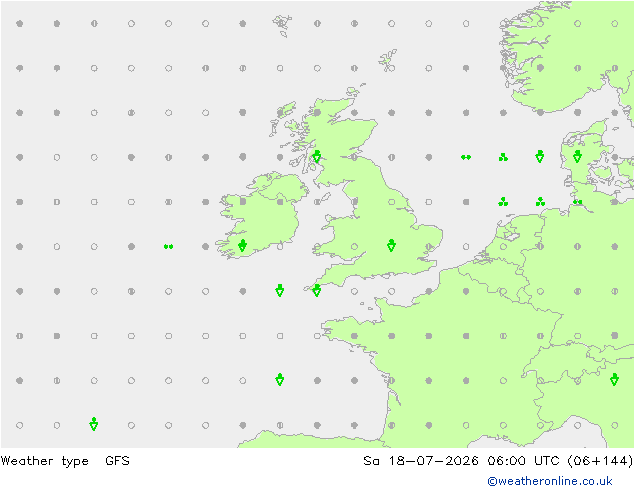Screen dimensions: 634x490
Task: Click the shower symbol in sea west of Cornwall
Action: click(x=279, y=290)
